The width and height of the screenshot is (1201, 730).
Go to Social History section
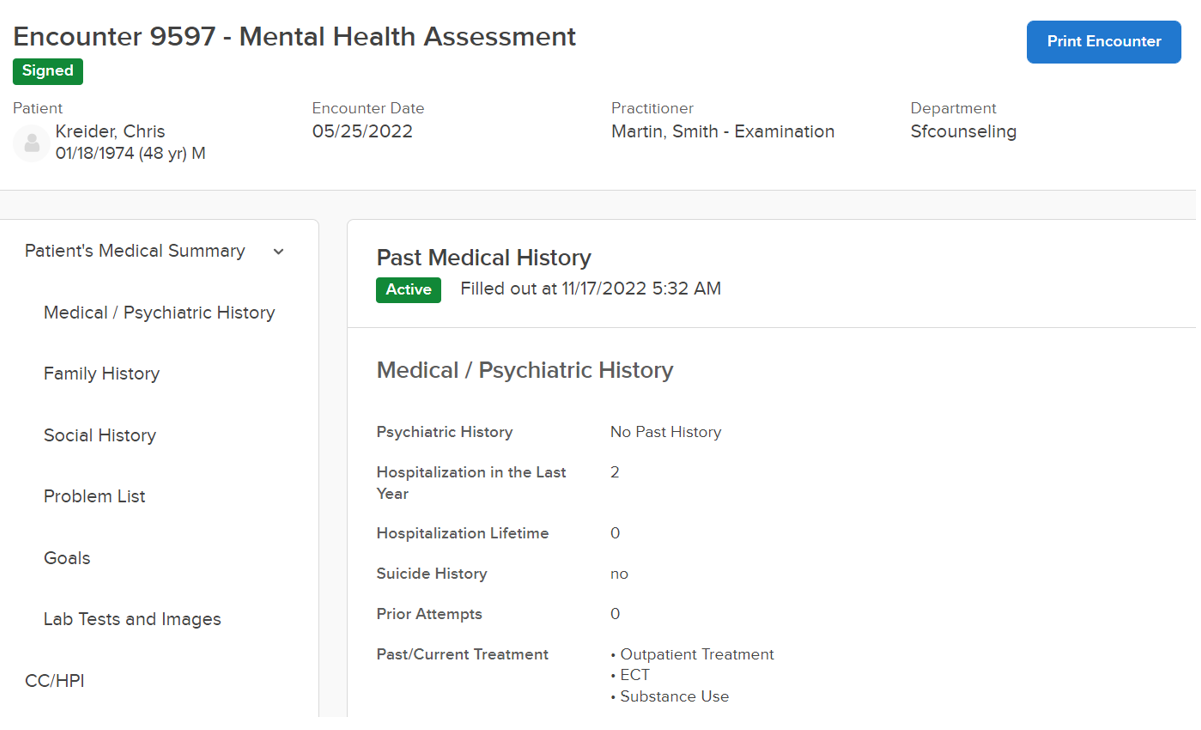(x=100, y=436)
